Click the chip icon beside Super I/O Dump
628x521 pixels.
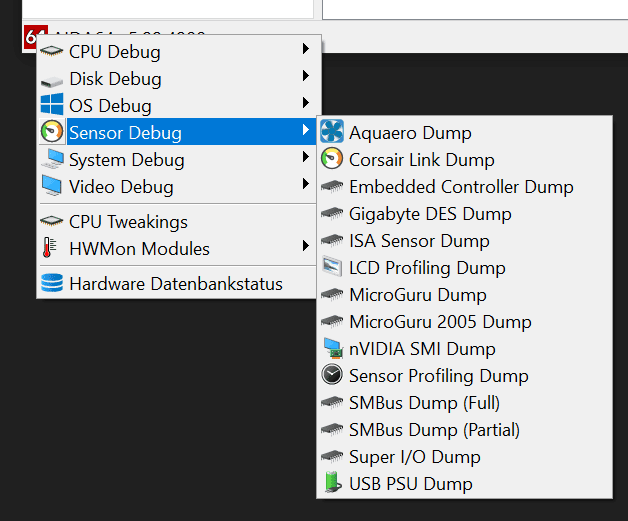pyautogui.click(x=332, y=456)
